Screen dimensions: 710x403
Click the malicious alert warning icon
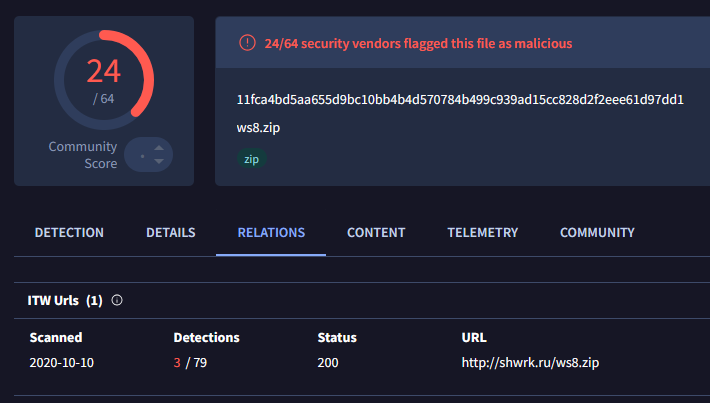point(246,43)
